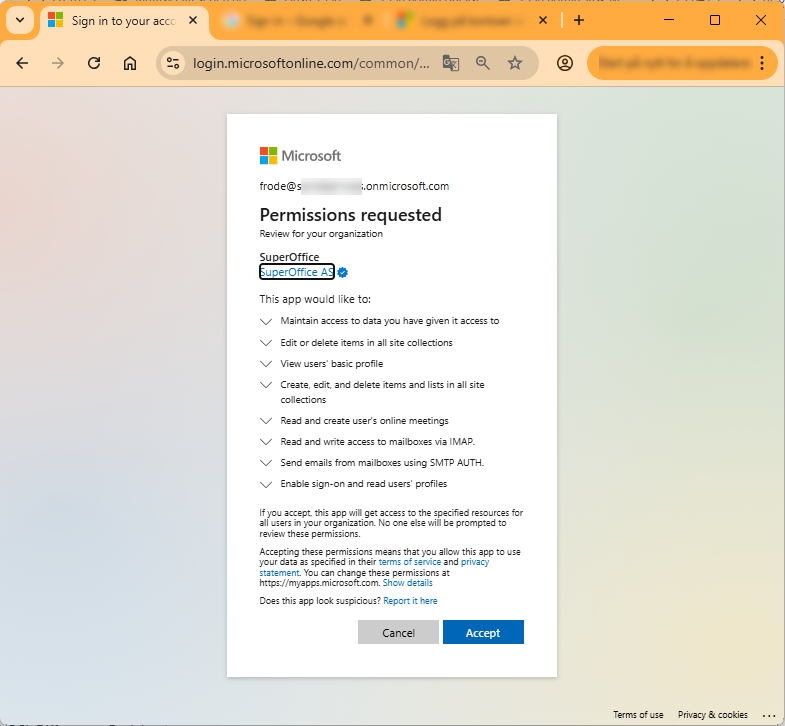
Task: Cancel the permissions request
Action: [398, 632]
